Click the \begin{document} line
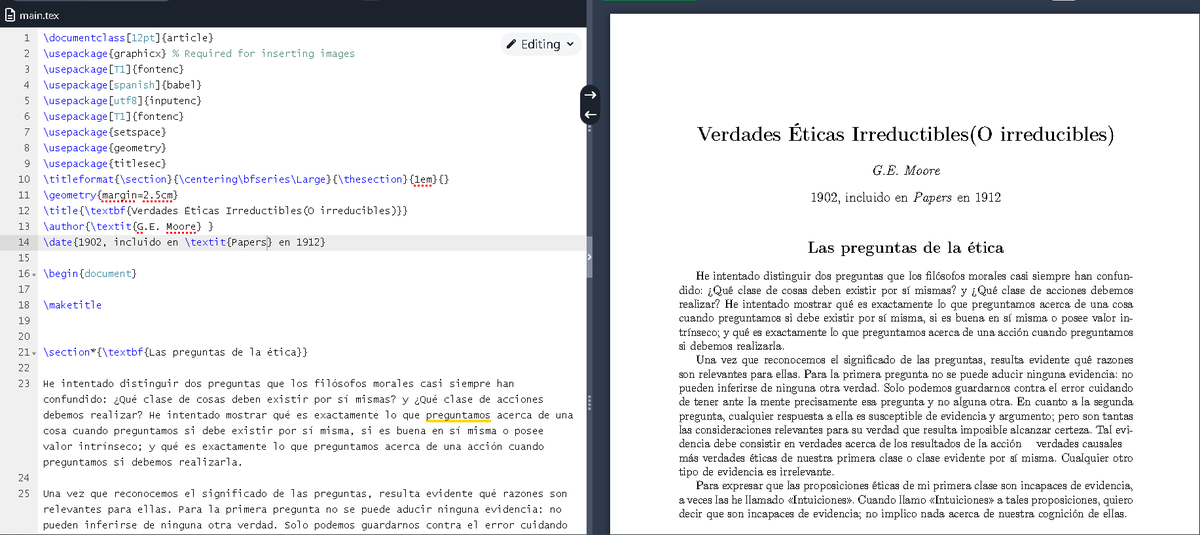 [x=89, y=274]
